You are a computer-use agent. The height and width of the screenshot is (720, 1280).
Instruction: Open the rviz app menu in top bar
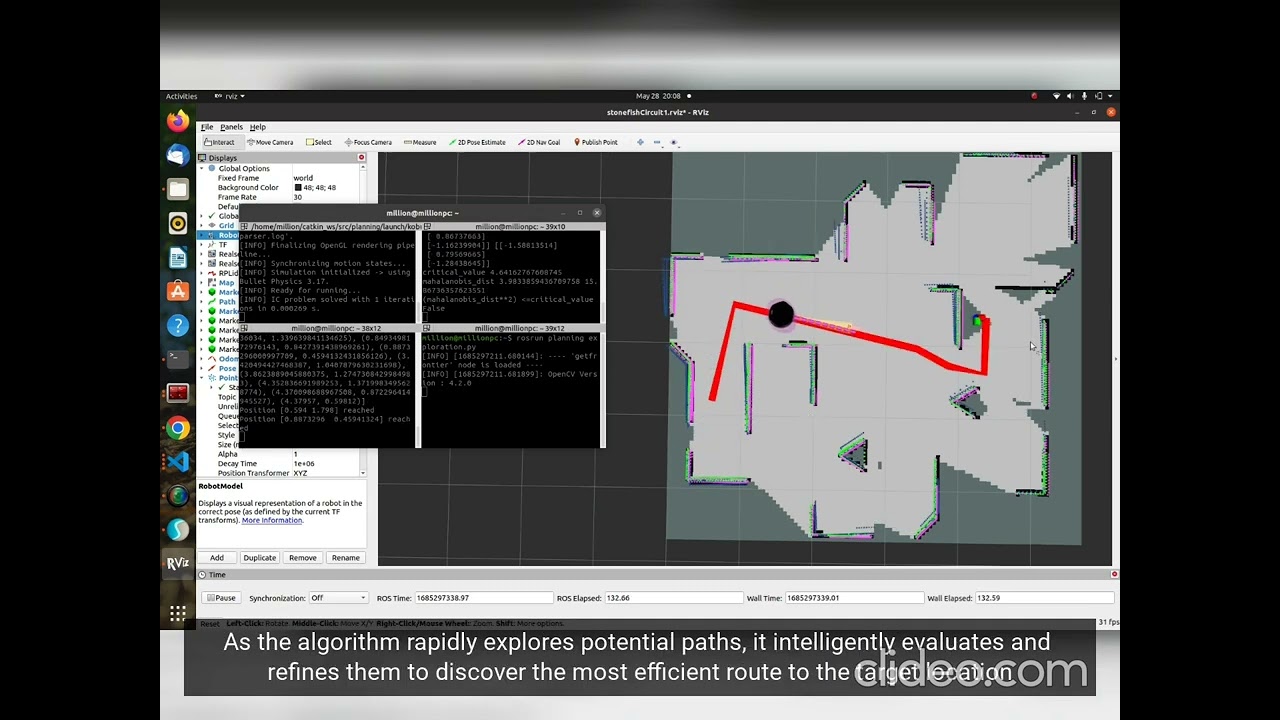[x=229, y=96]
